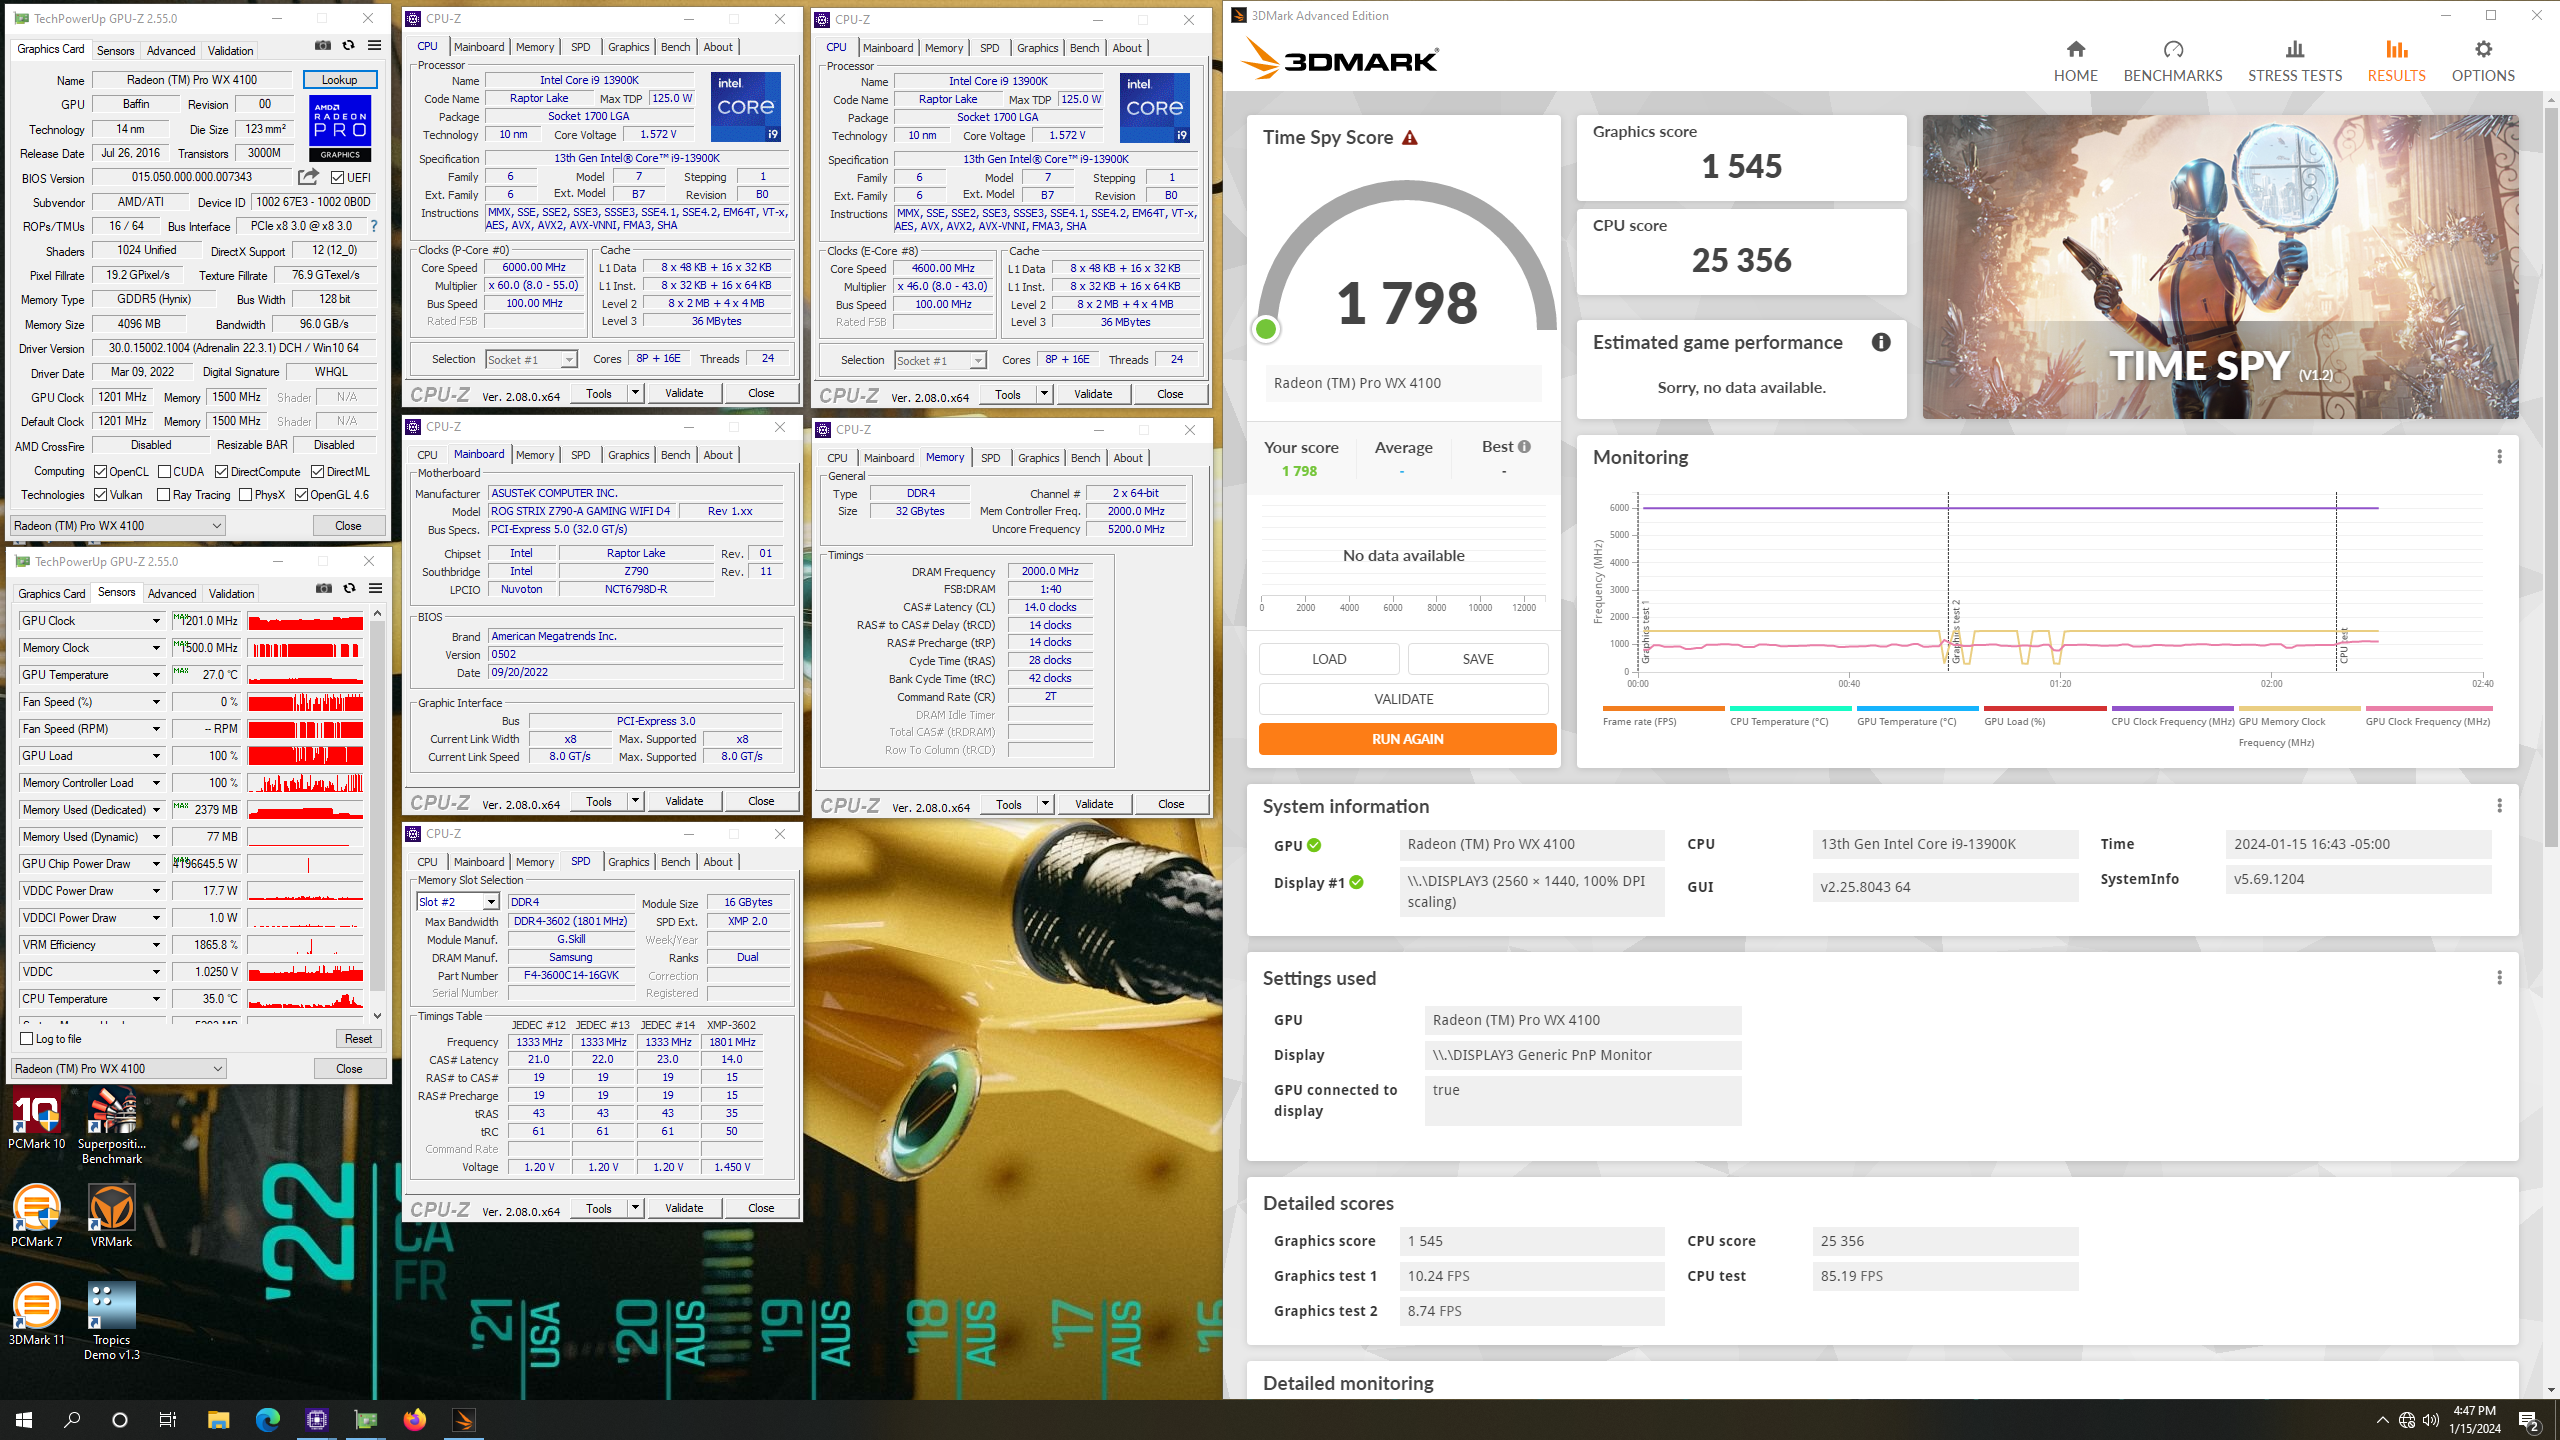The image size is (2560, 1440).
Task: Open hamburger menu in GPU-Z Sensors window
Action: [375, 589]
